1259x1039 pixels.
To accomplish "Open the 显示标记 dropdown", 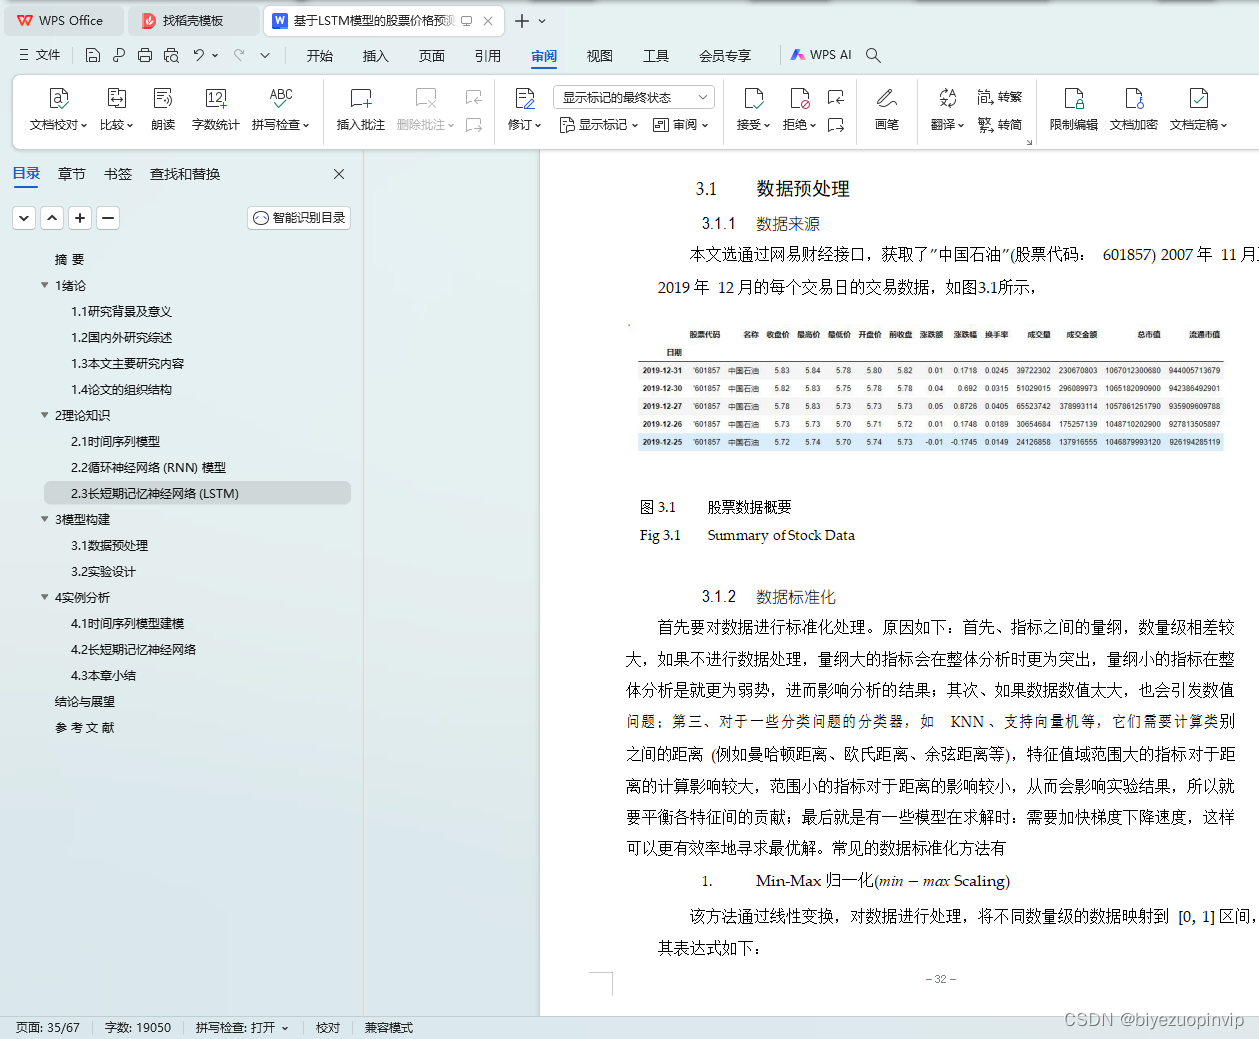I will (x=599, y=125).
